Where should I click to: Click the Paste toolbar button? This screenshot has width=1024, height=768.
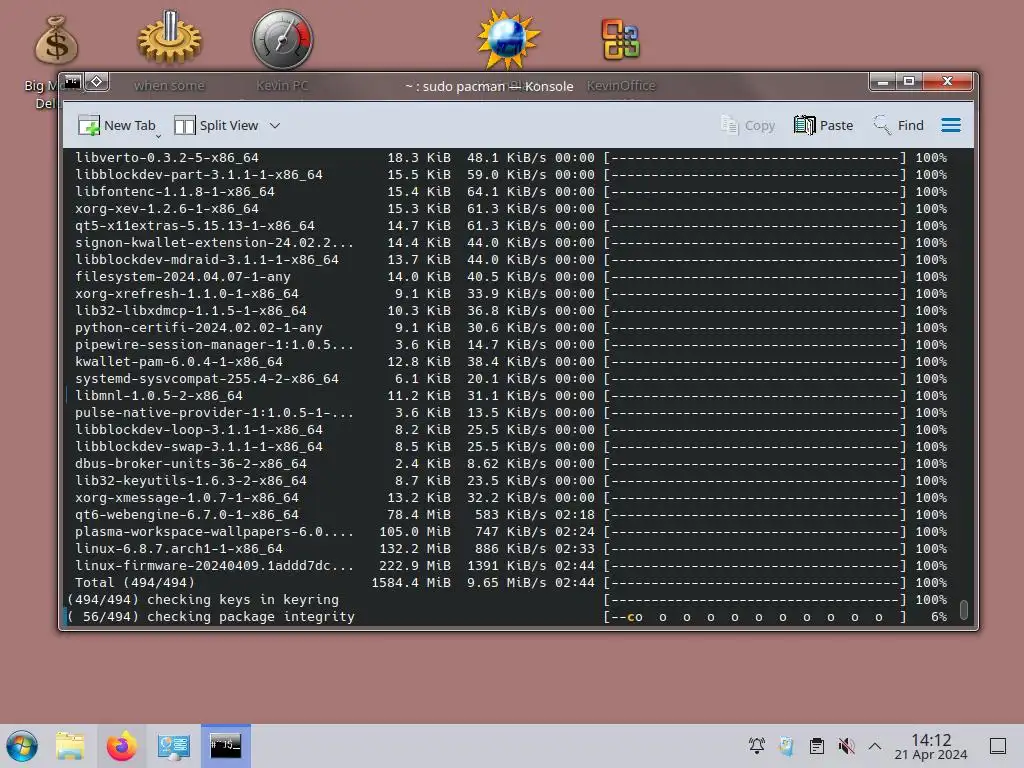824,125
